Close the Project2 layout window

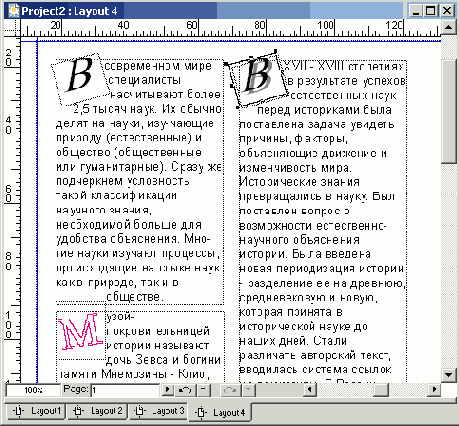pyautogui.click(x=447, y=11)
